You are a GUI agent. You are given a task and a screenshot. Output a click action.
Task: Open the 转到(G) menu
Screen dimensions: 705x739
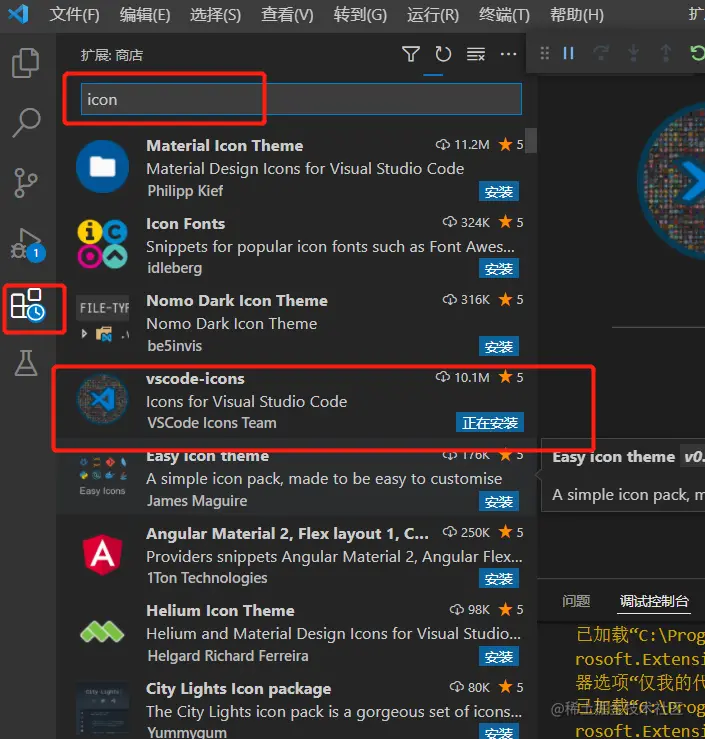[x=360, y=15]
